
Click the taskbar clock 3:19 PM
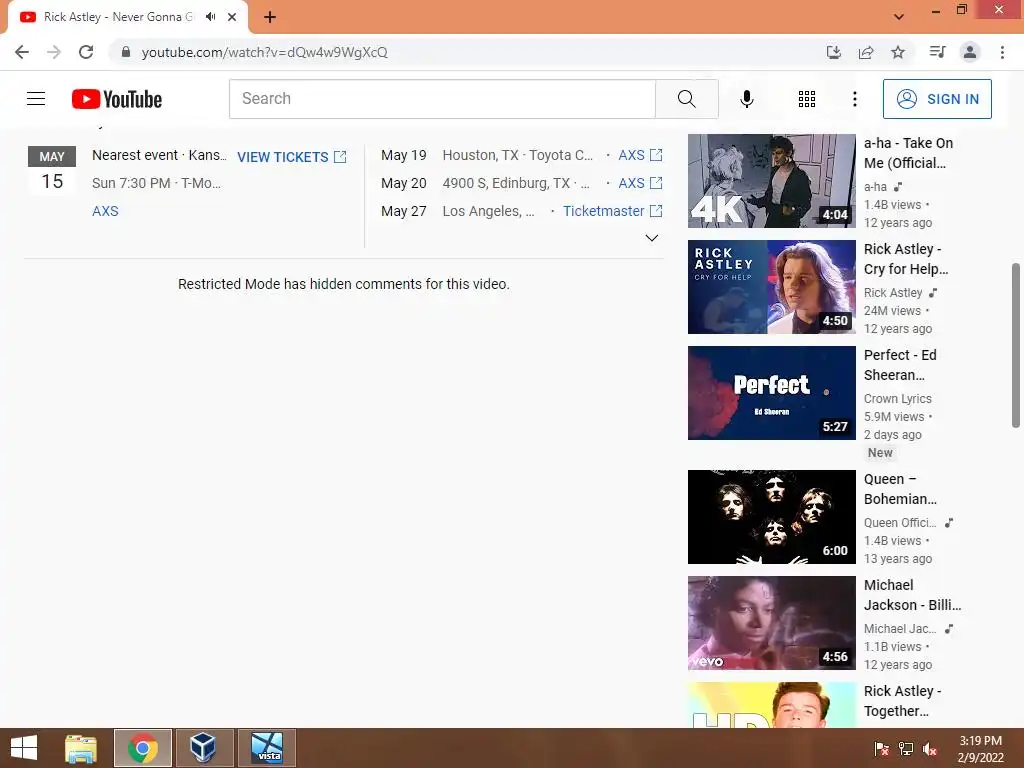coord(980,741)
